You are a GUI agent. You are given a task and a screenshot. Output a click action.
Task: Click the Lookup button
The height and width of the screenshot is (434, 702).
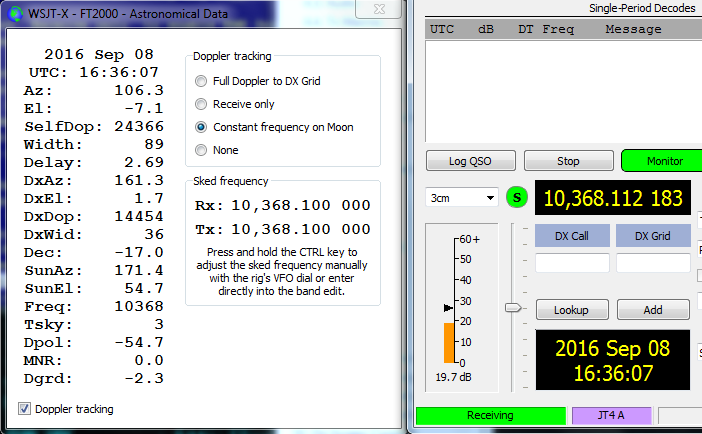572,309
